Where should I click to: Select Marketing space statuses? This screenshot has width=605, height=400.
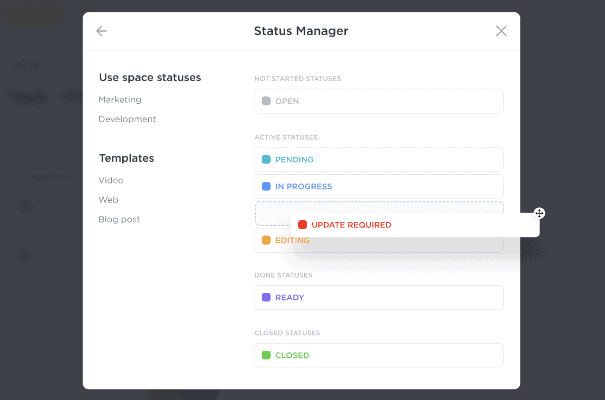tap(120, 100)
